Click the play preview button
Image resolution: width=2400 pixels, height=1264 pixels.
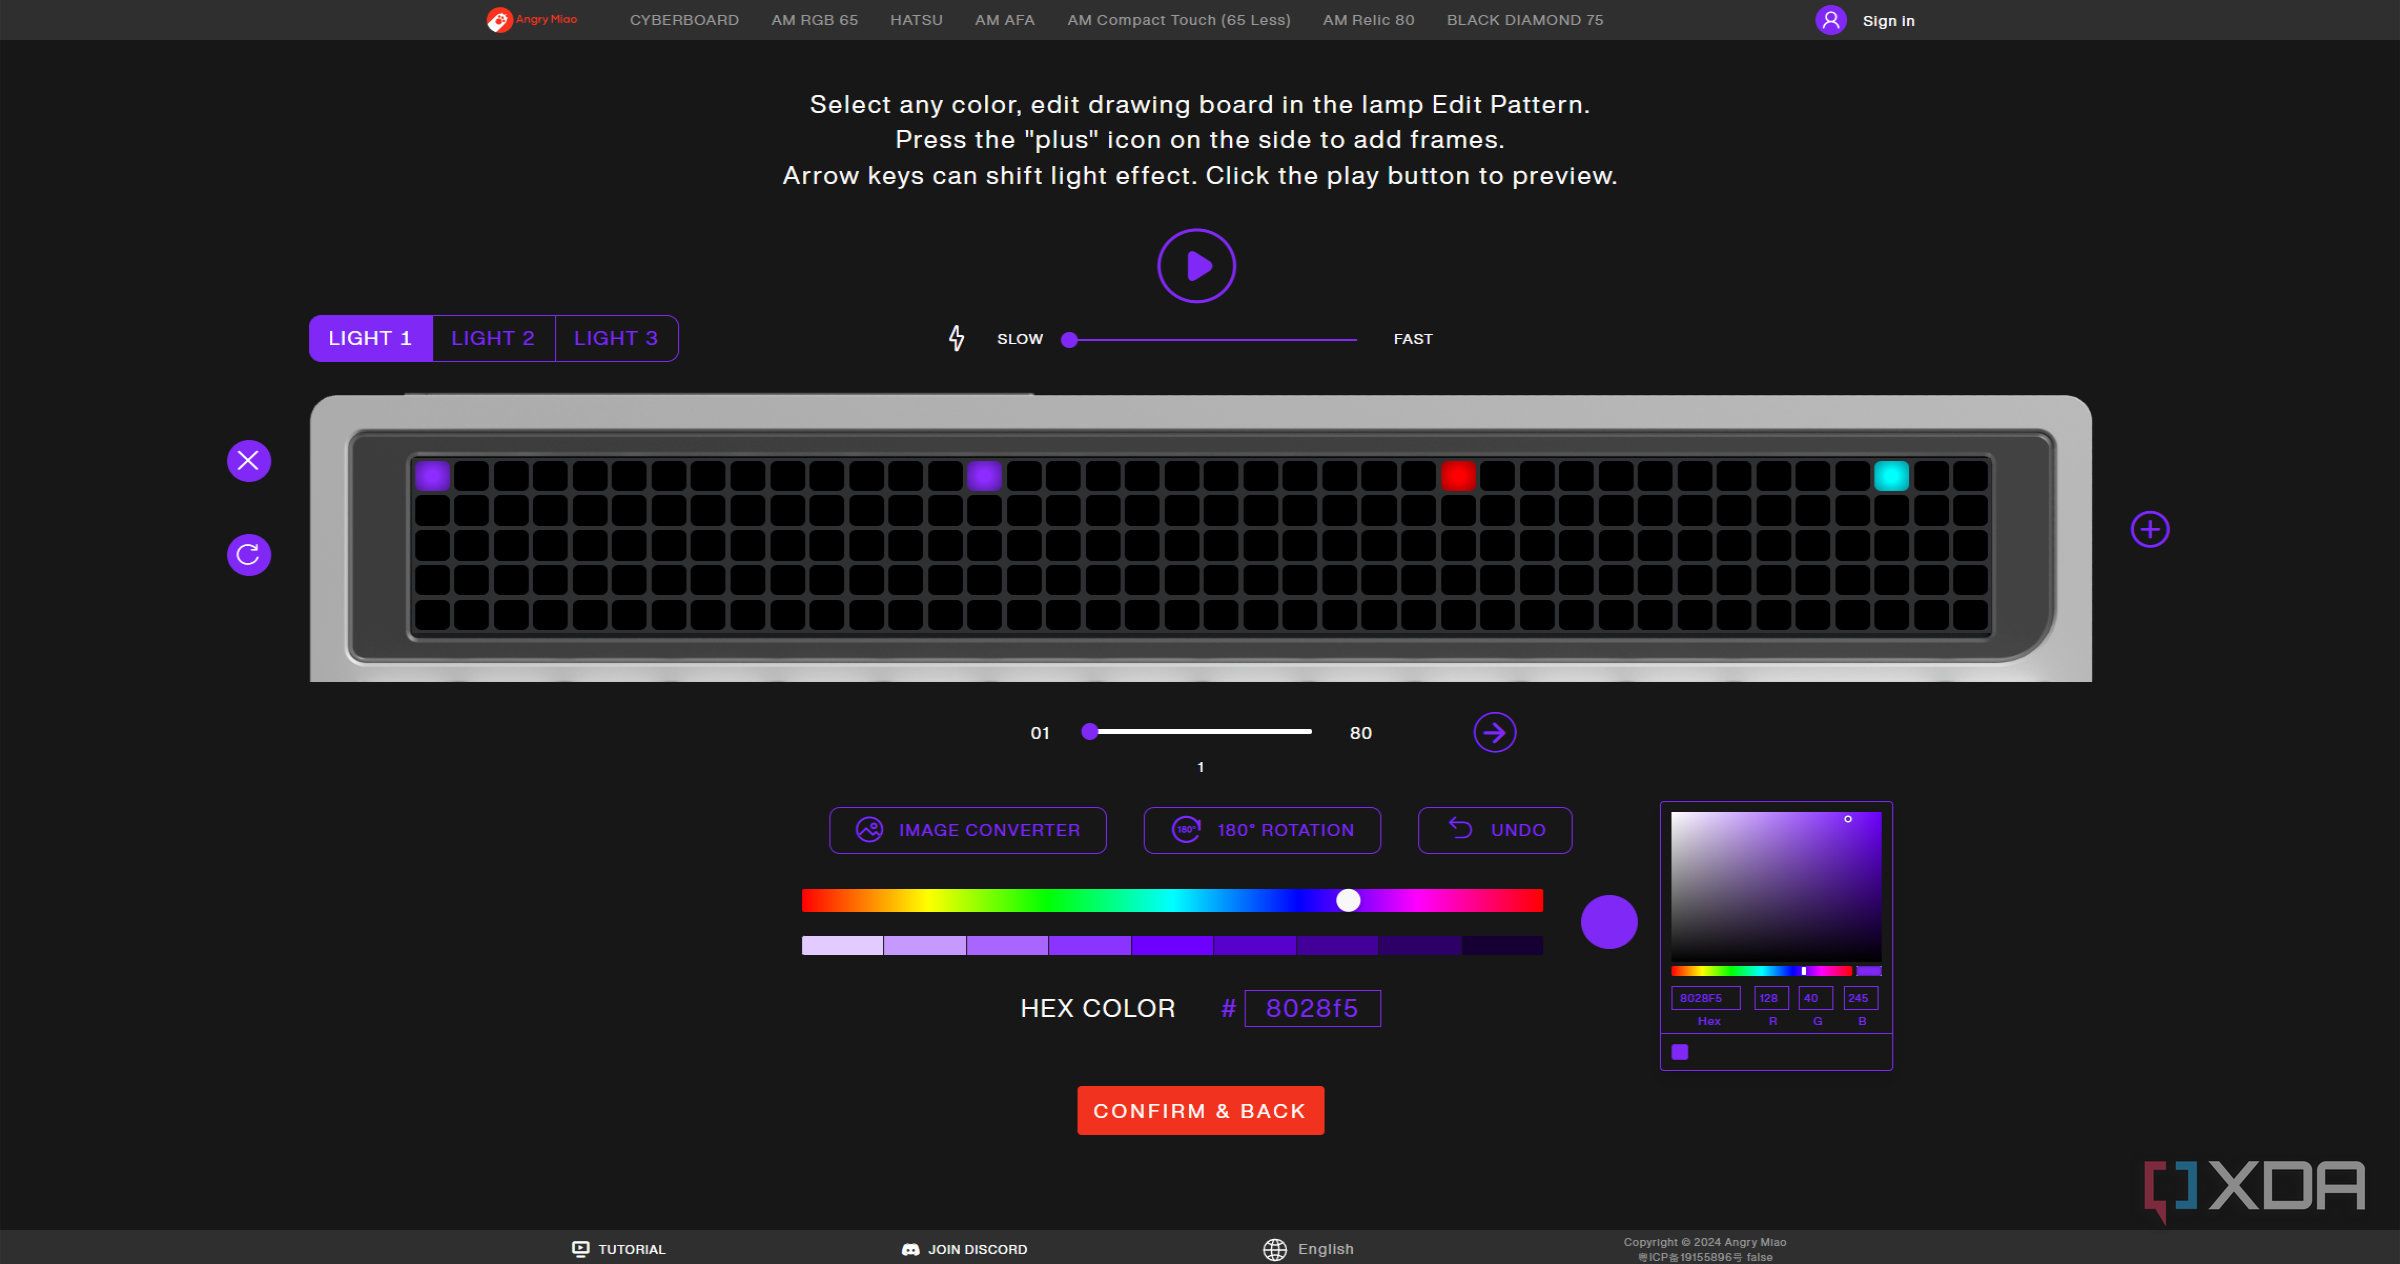pos(1196,266)
